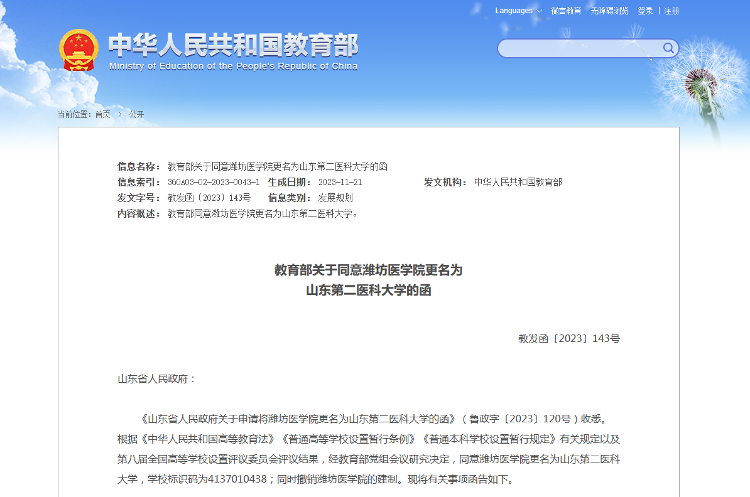
Task: Click 《普通高等学校设置暂行条例》 in the body
Action: pos(348,439)
